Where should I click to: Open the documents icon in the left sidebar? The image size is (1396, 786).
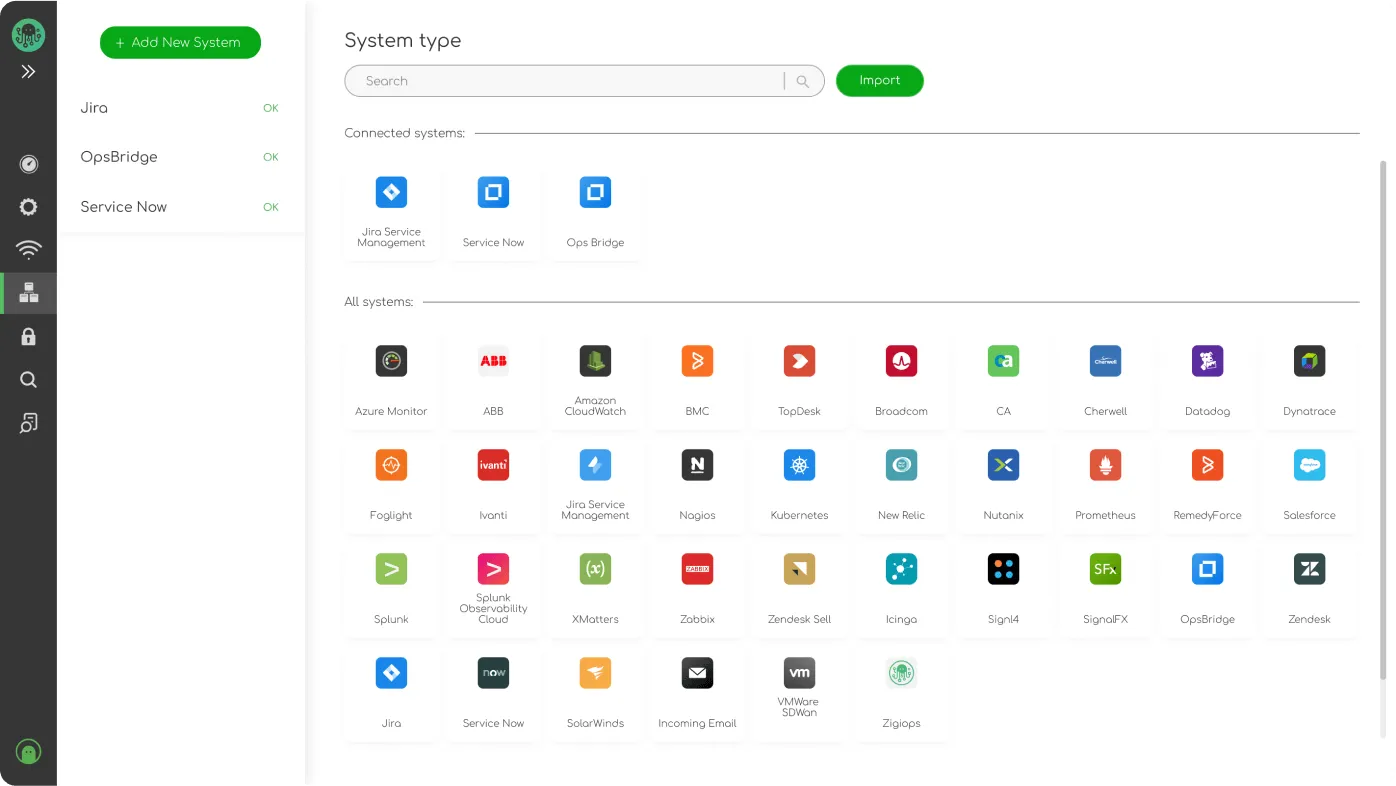coord(28,423)
